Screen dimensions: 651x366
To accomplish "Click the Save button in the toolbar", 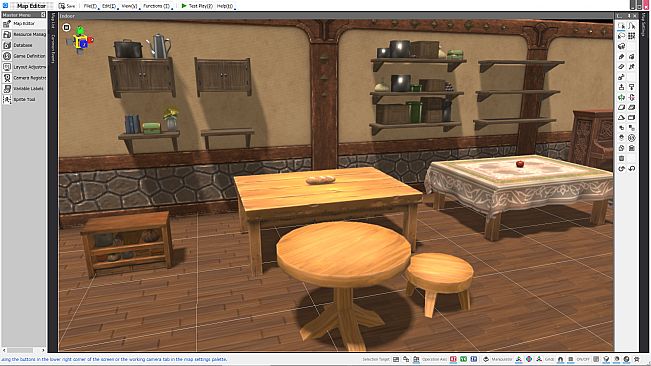I will tap(67, 6).
